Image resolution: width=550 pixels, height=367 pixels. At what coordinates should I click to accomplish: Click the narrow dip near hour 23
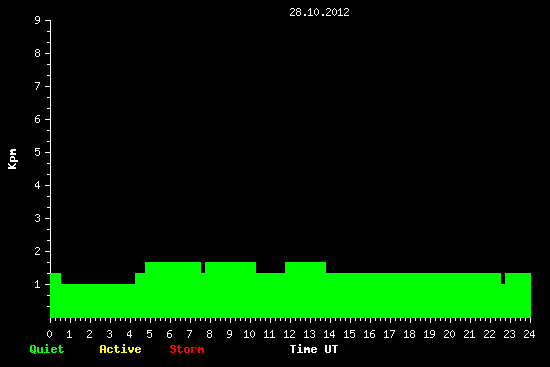[503, 278]
